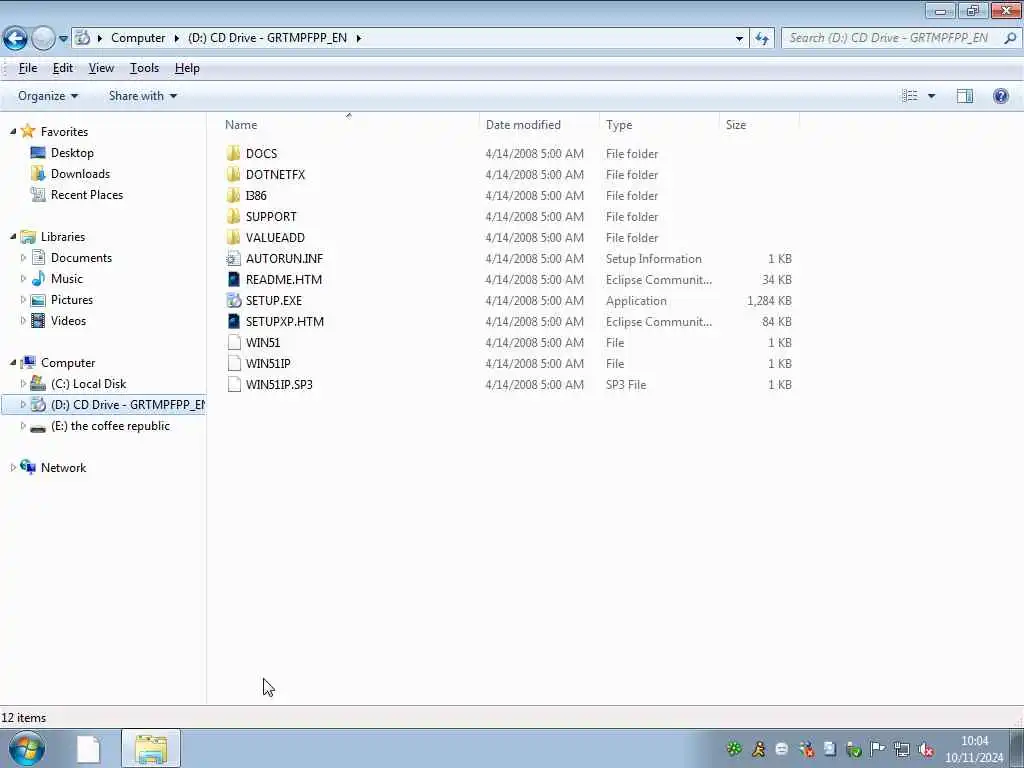Sort by the Name column header
The width and height of the screenshot is (1024, 768).
241,125
